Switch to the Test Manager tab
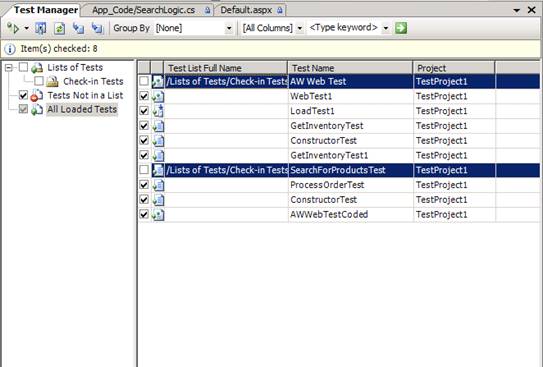Image resolution: width=543 pixels, height=367 pixels. [45, 10]
